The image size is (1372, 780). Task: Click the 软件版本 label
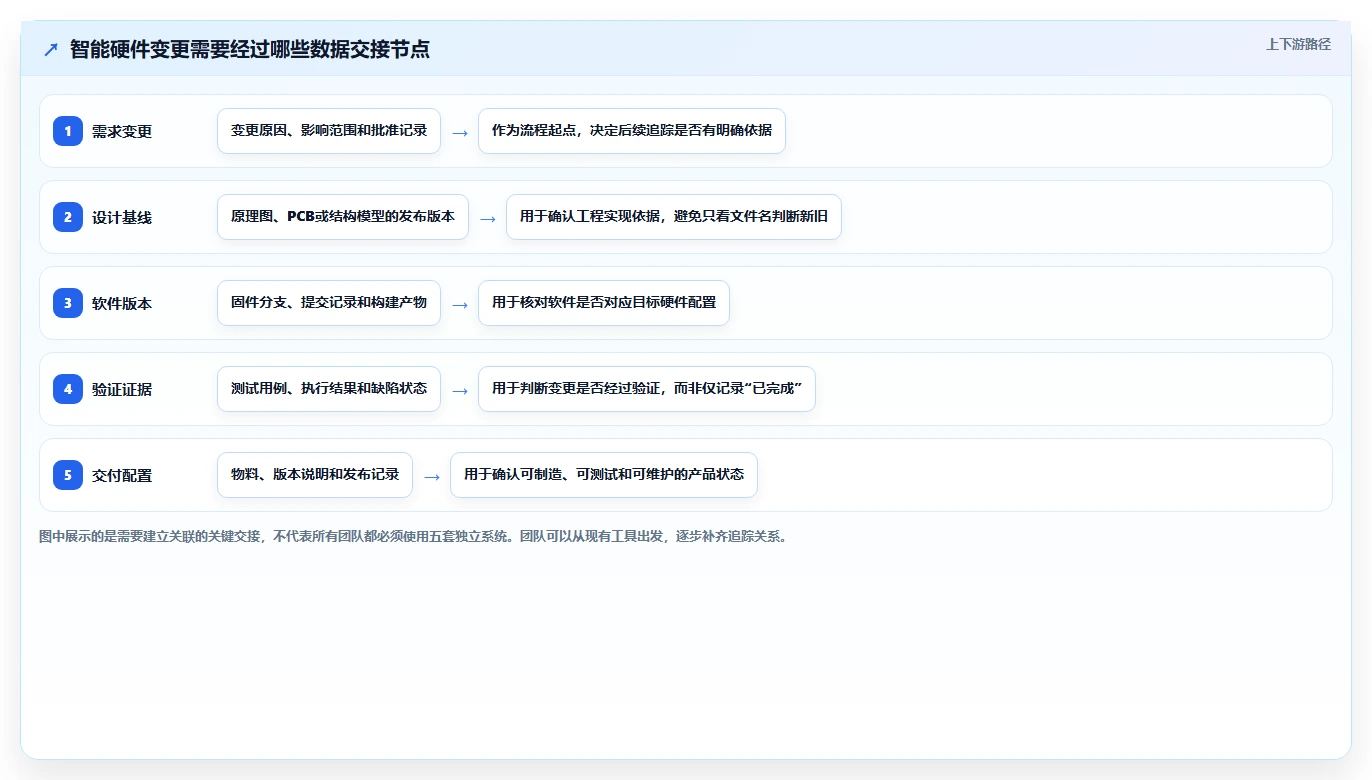[x=122, y=304]
